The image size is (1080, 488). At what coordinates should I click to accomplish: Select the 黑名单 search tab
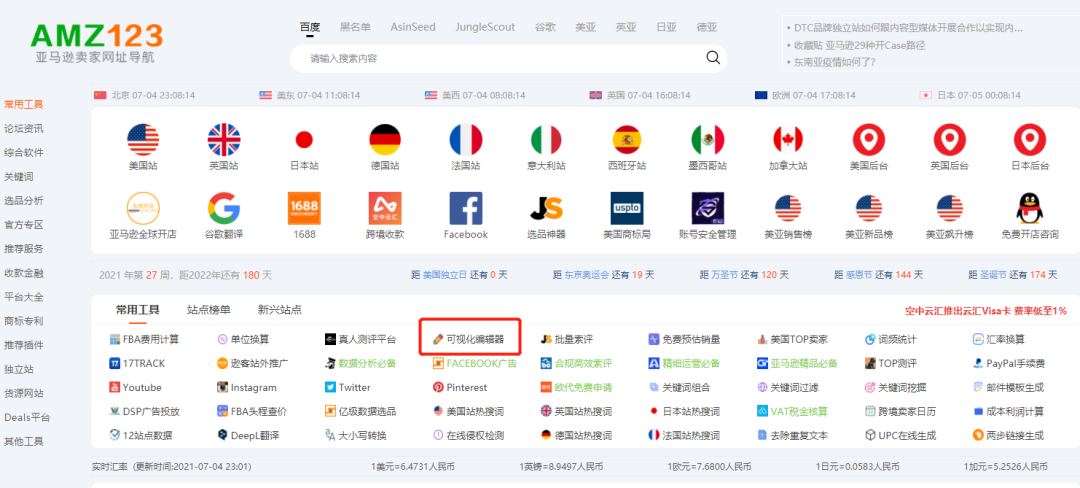[355, 28]
